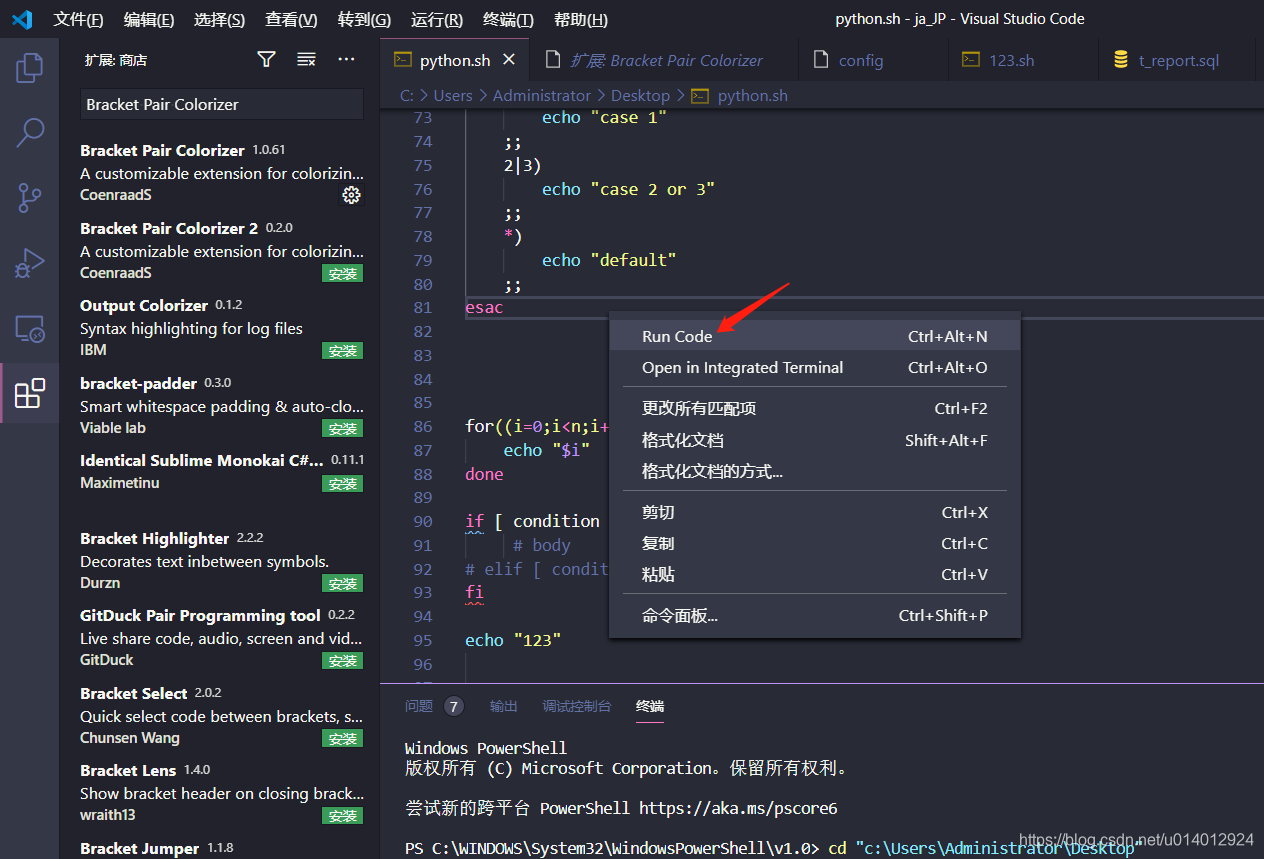Image resolution: width=1264 pixels, height=859 pixels.
Task: Close the python.sh editor tab
Action: point(509,60)
